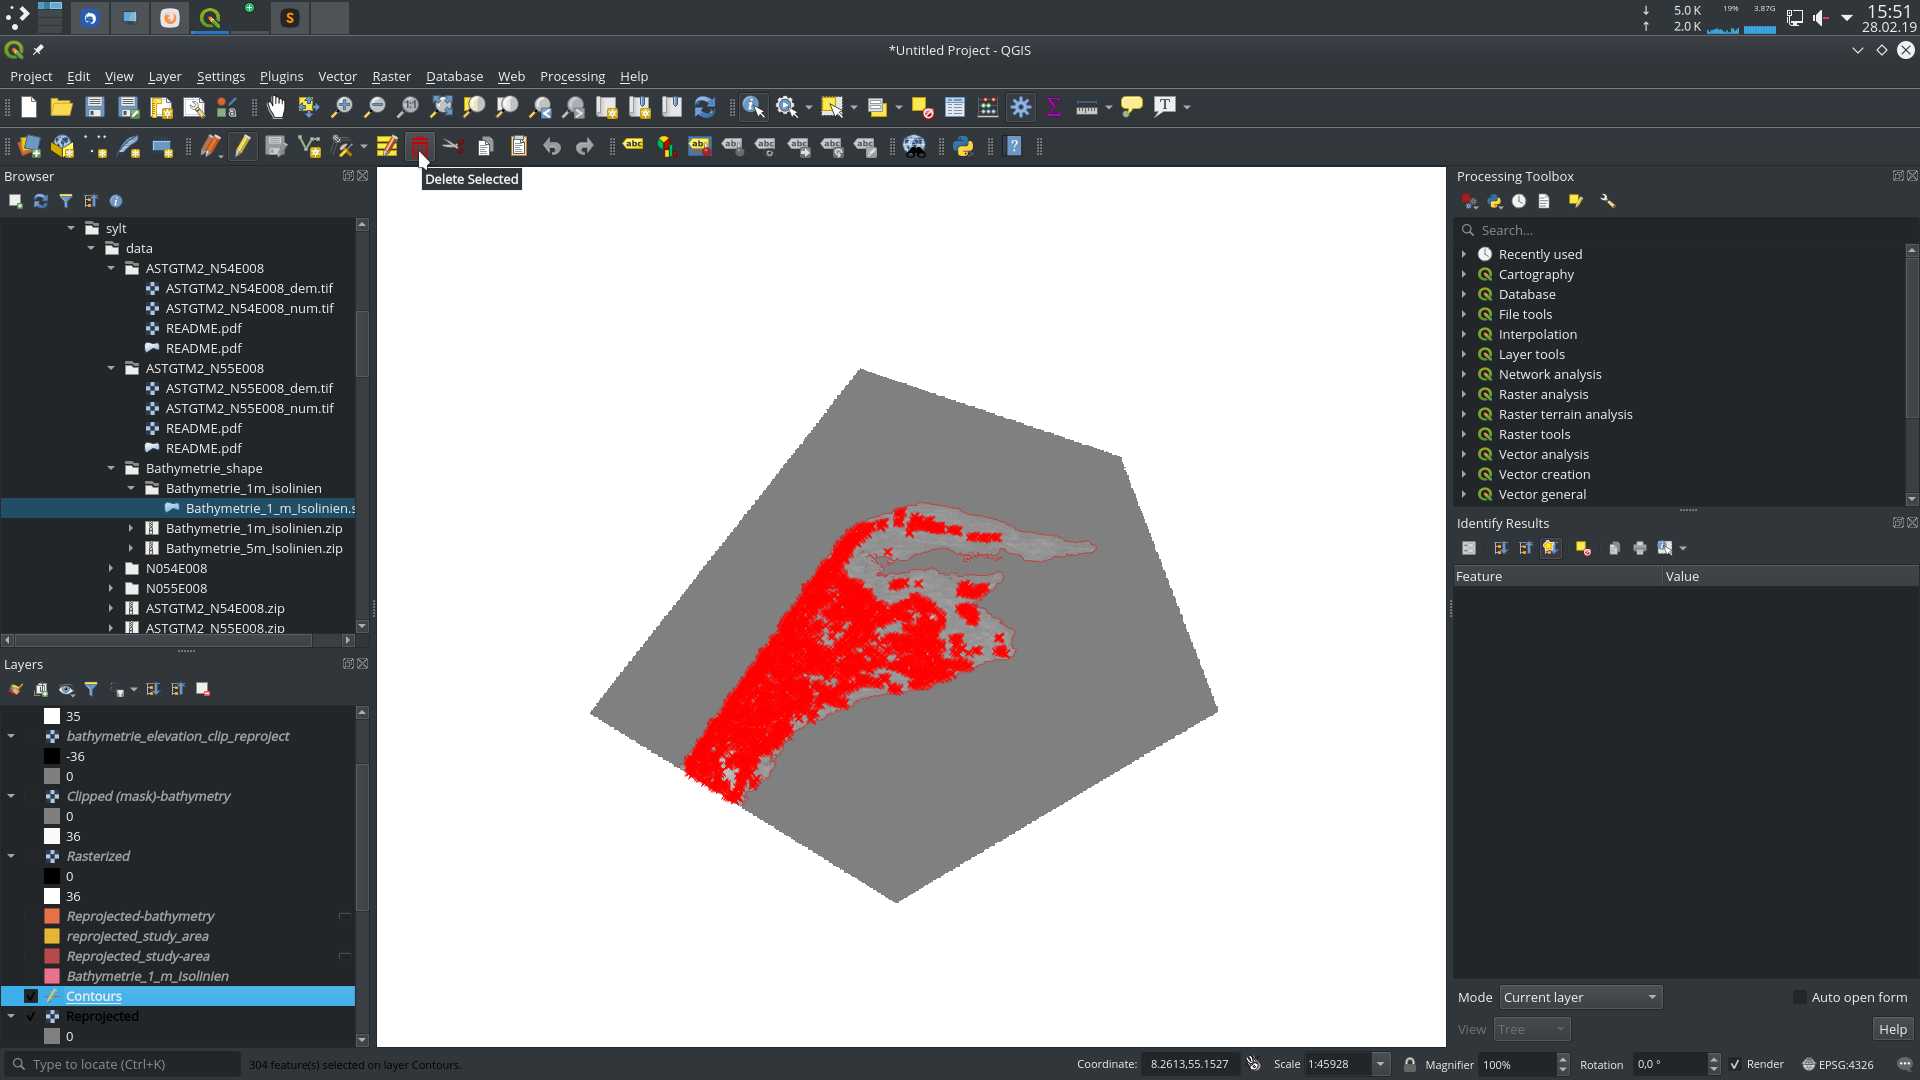Viewport: 1920px width, 1080px height.
Task: Open the Mode Current layer dropdown
Action: (1580, 997)
